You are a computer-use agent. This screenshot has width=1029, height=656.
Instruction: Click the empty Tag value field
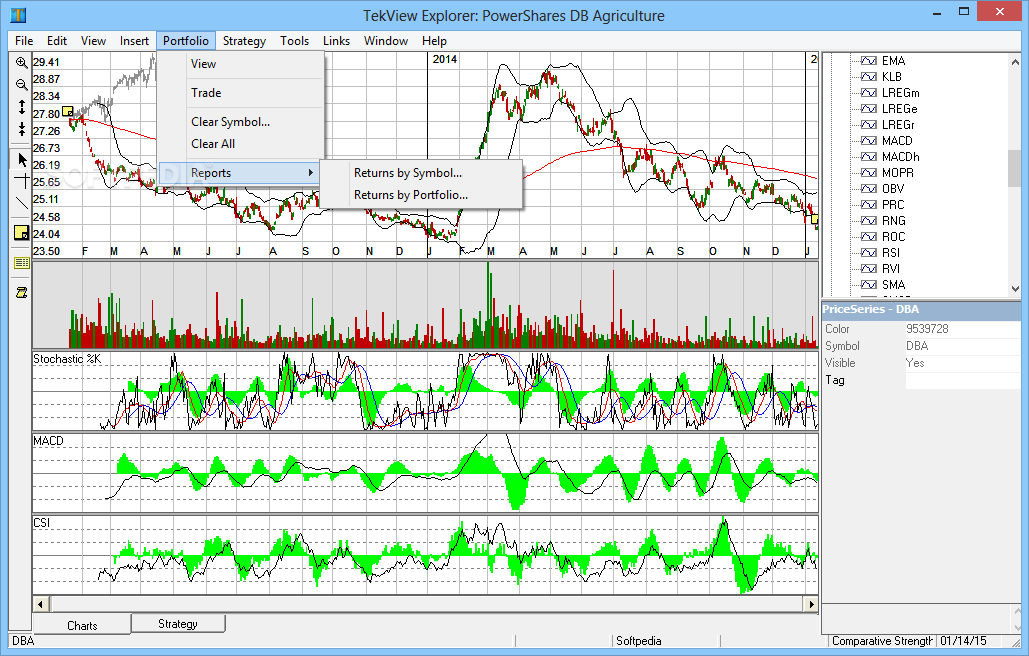coord(963,380)
